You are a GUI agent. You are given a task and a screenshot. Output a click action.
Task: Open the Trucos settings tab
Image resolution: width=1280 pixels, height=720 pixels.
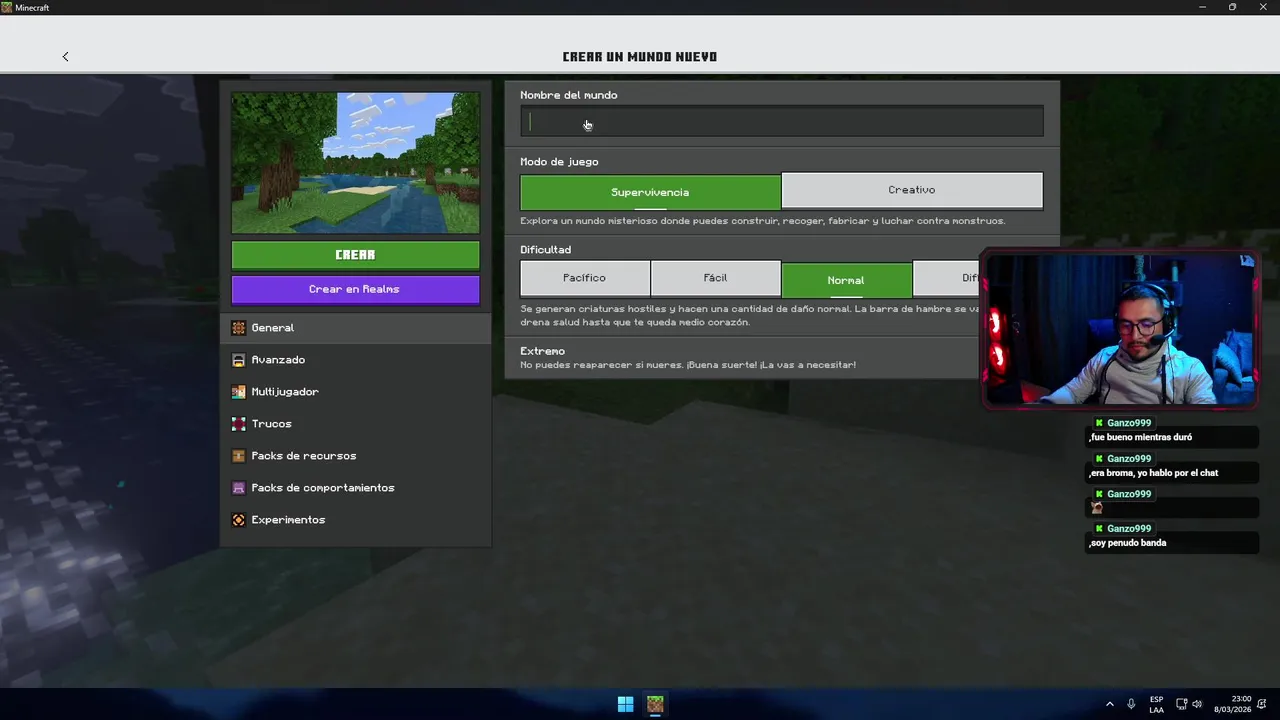(355, 424)
